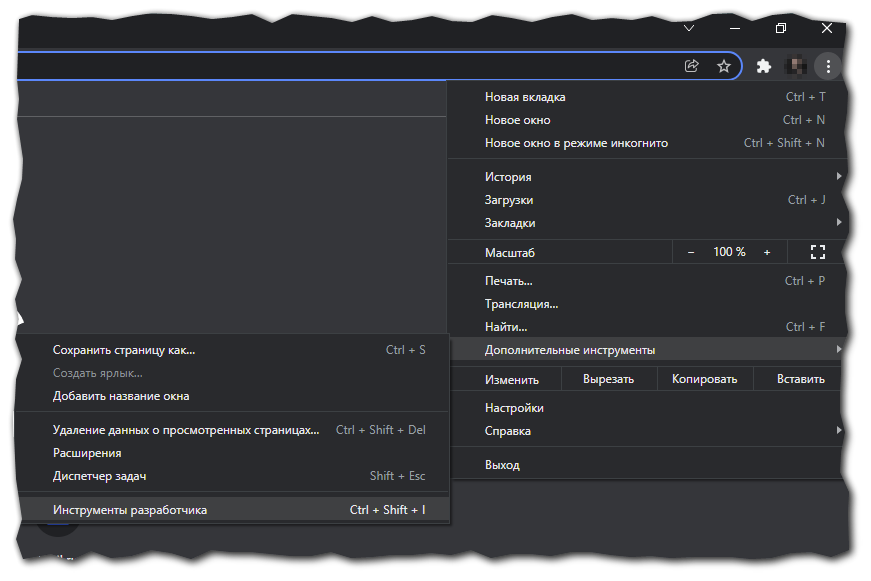Screen dimensions: 871x581
Task: Open the Extensions puzzle piece icon
Action: (764, 66)
